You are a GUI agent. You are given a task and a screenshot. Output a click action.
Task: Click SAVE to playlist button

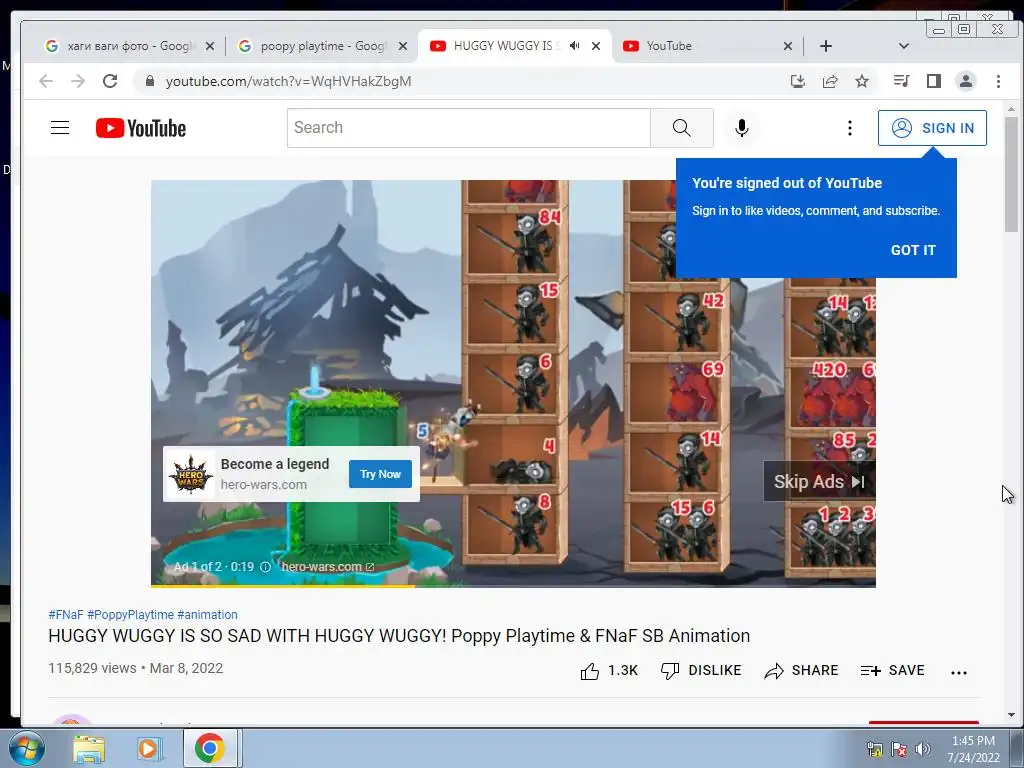pyautogui.click(x=892, y=671)
